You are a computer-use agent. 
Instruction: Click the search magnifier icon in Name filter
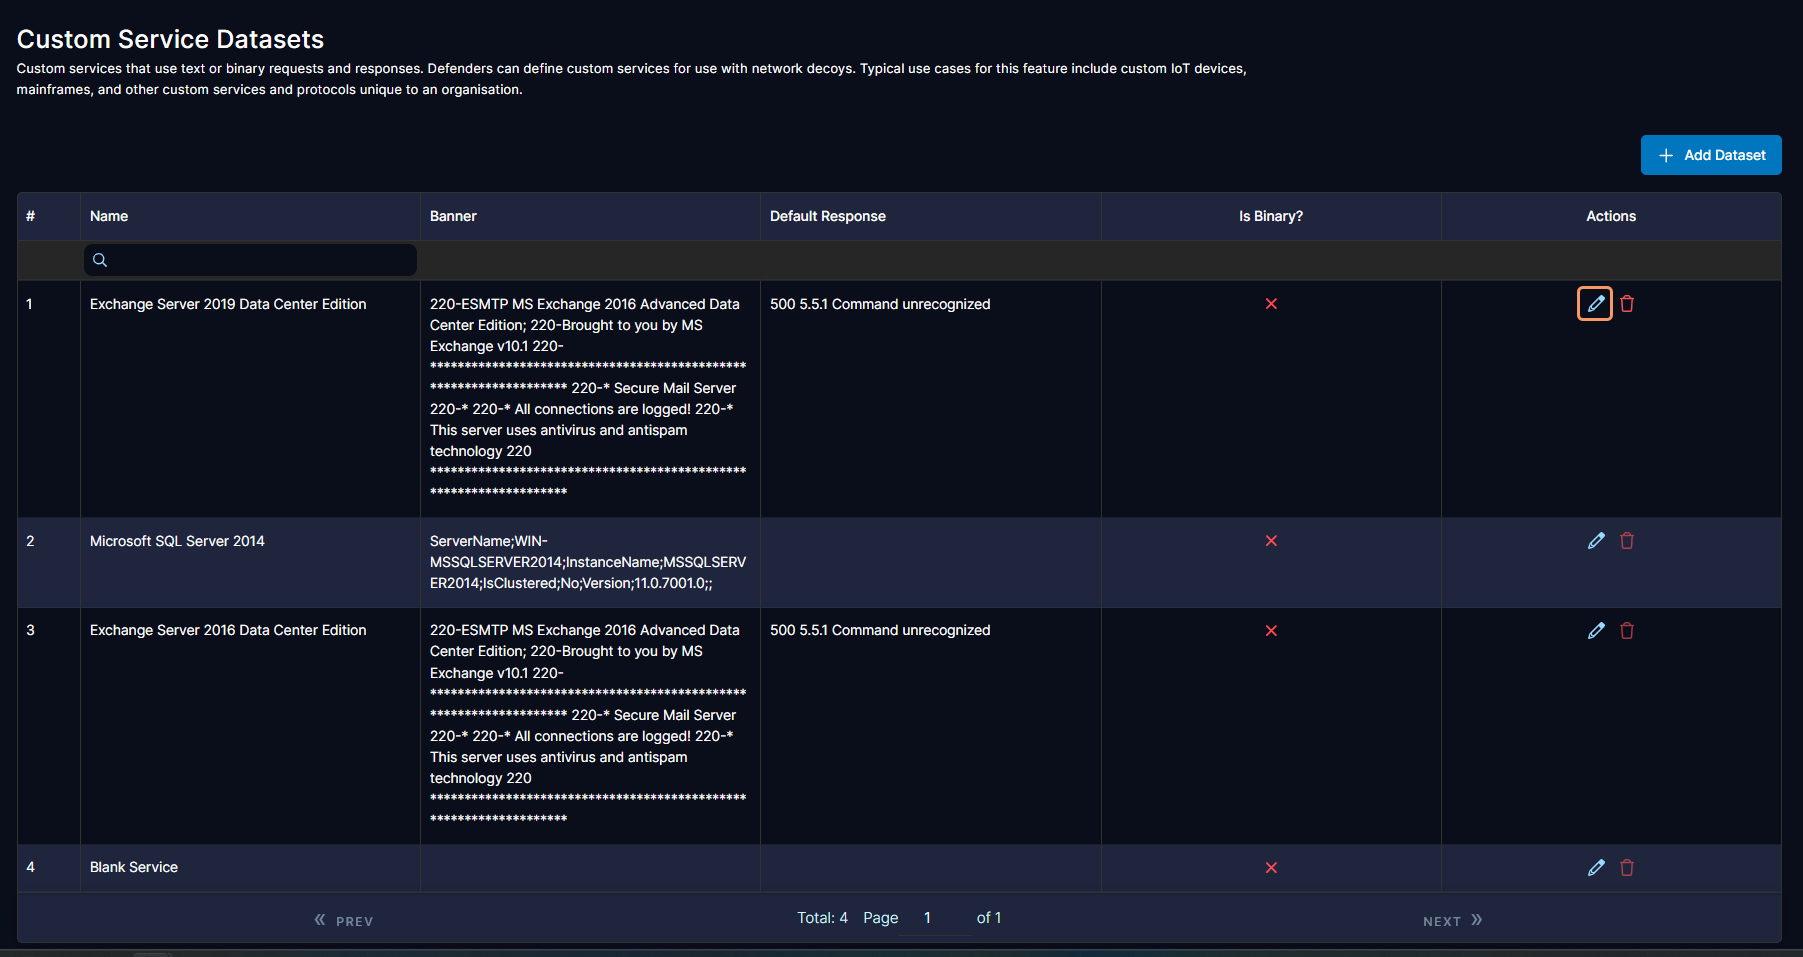(100, 260)
